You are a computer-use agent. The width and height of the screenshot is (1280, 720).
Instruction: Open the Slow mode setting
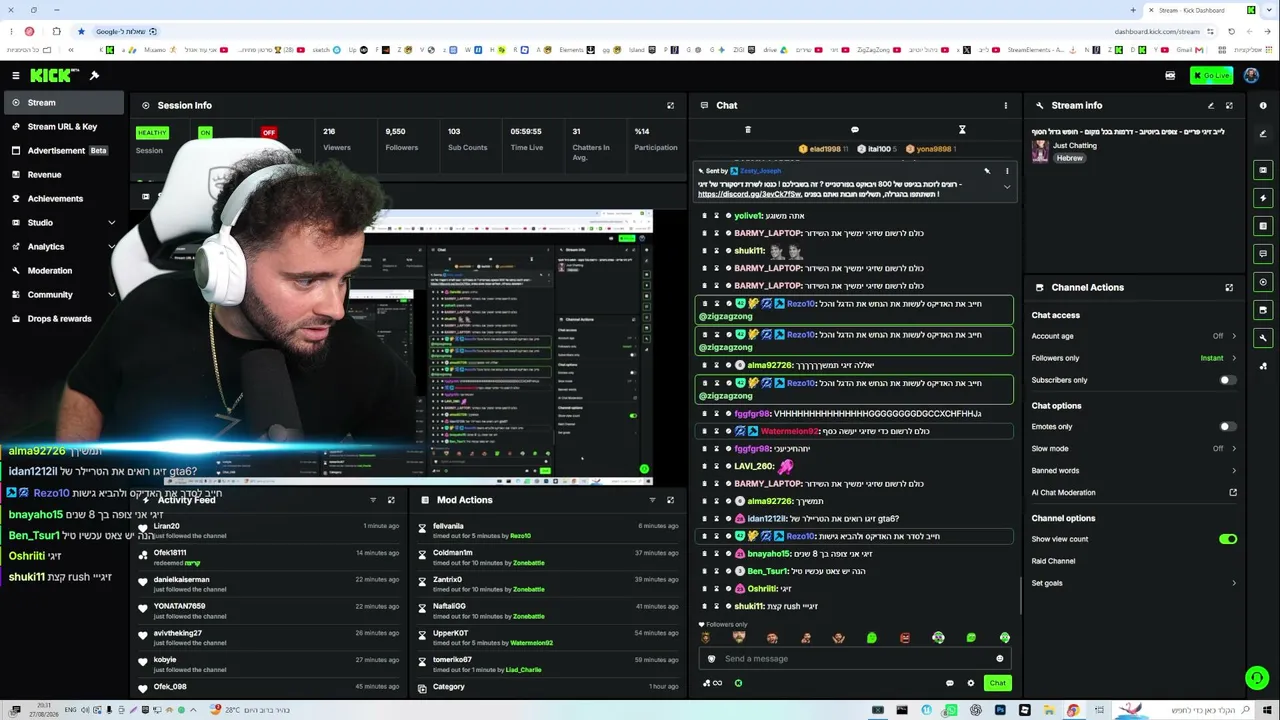pos(1134,449)
